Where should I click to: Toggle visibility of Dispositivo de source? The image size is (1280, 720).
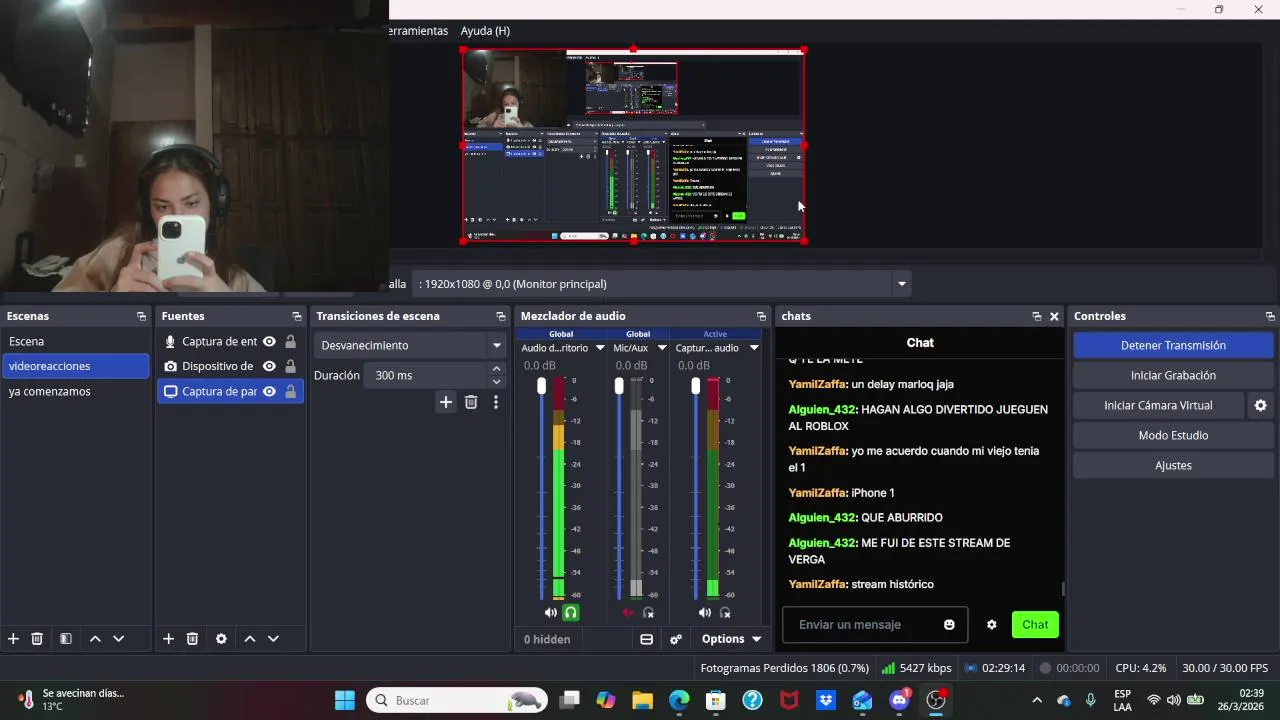pyautogui.click(x=269, y=366)
